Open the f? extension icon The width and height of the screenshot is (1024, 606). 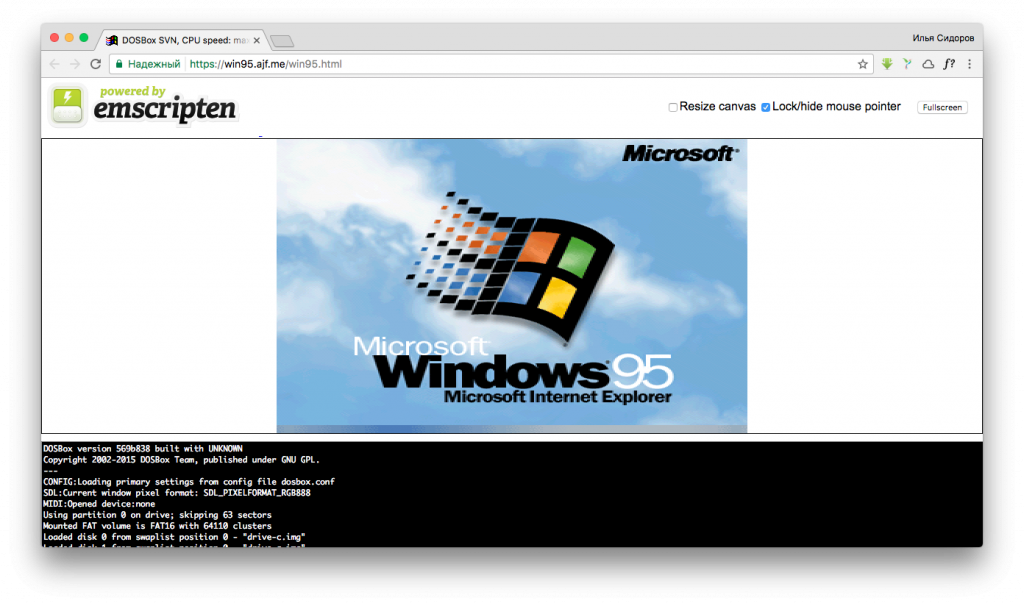point(949,63)
